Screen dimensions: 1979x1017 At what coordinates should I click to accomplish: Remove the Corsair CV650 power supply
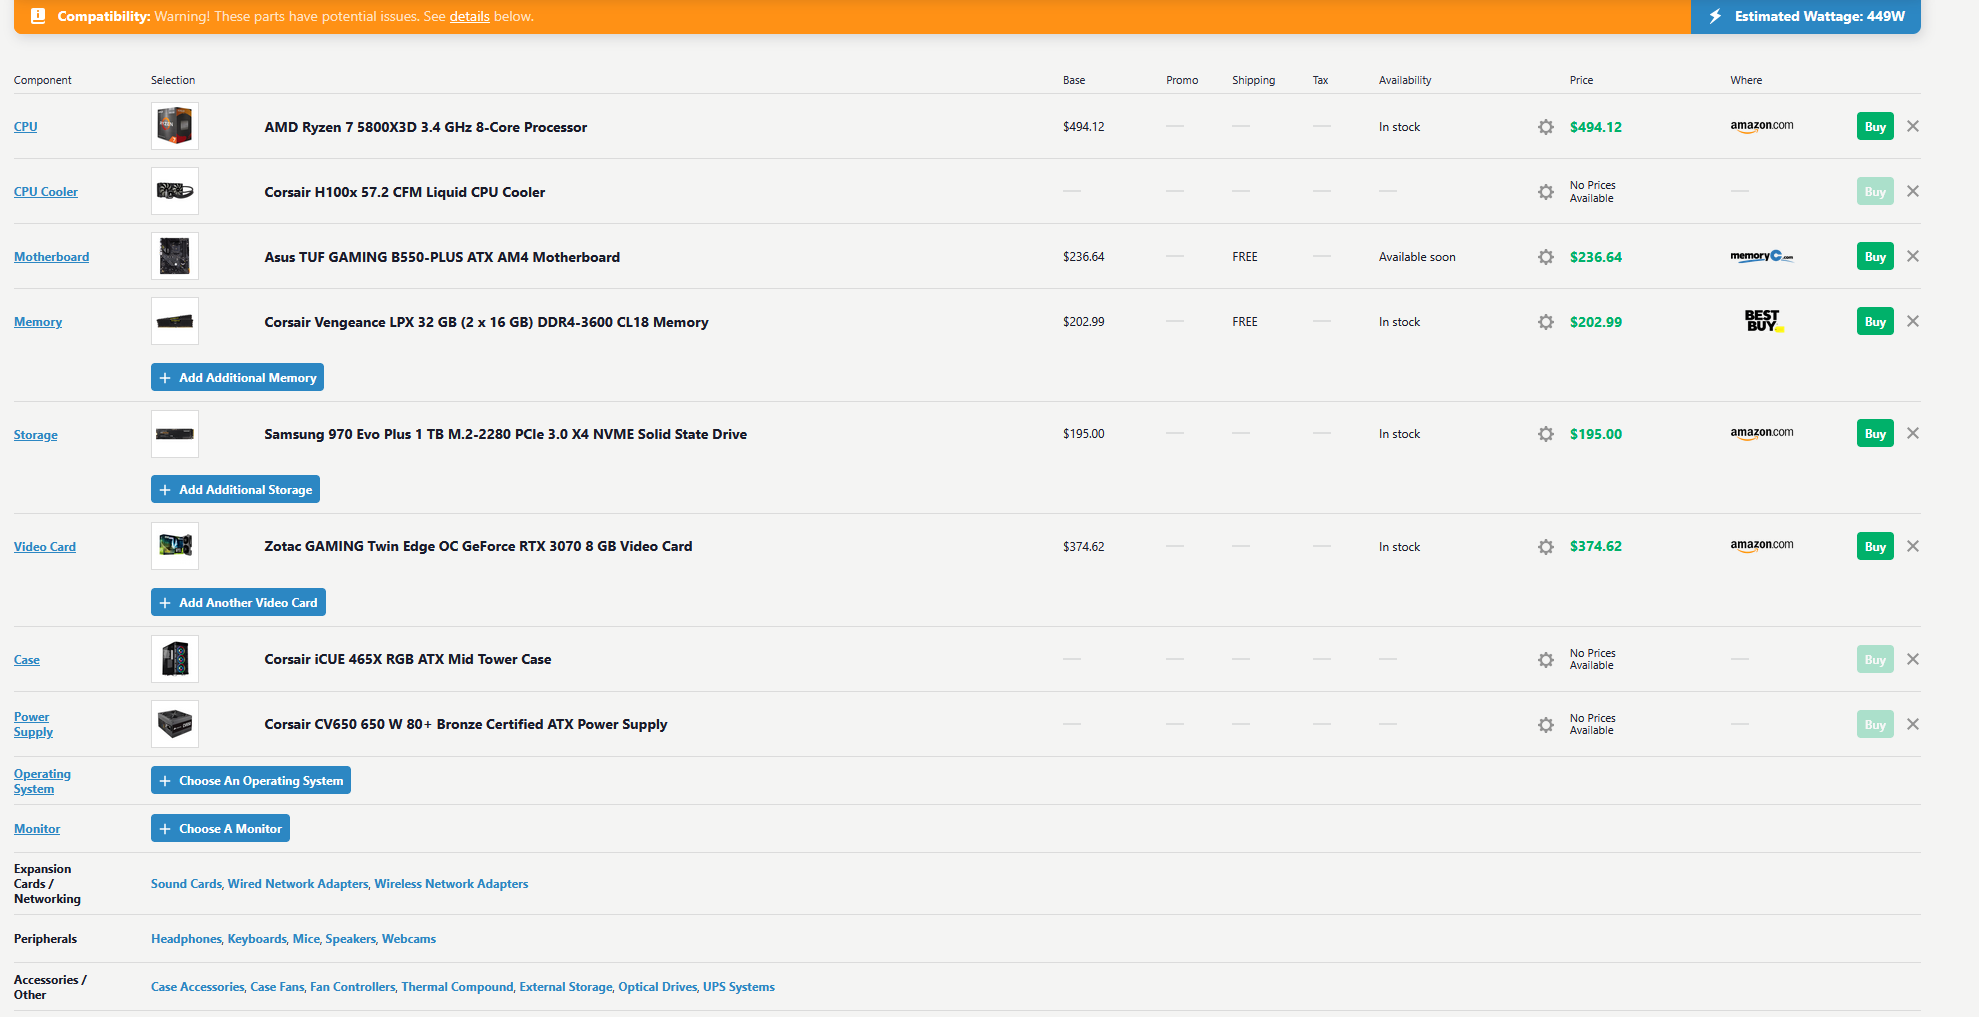click(x=1913, y=724)
